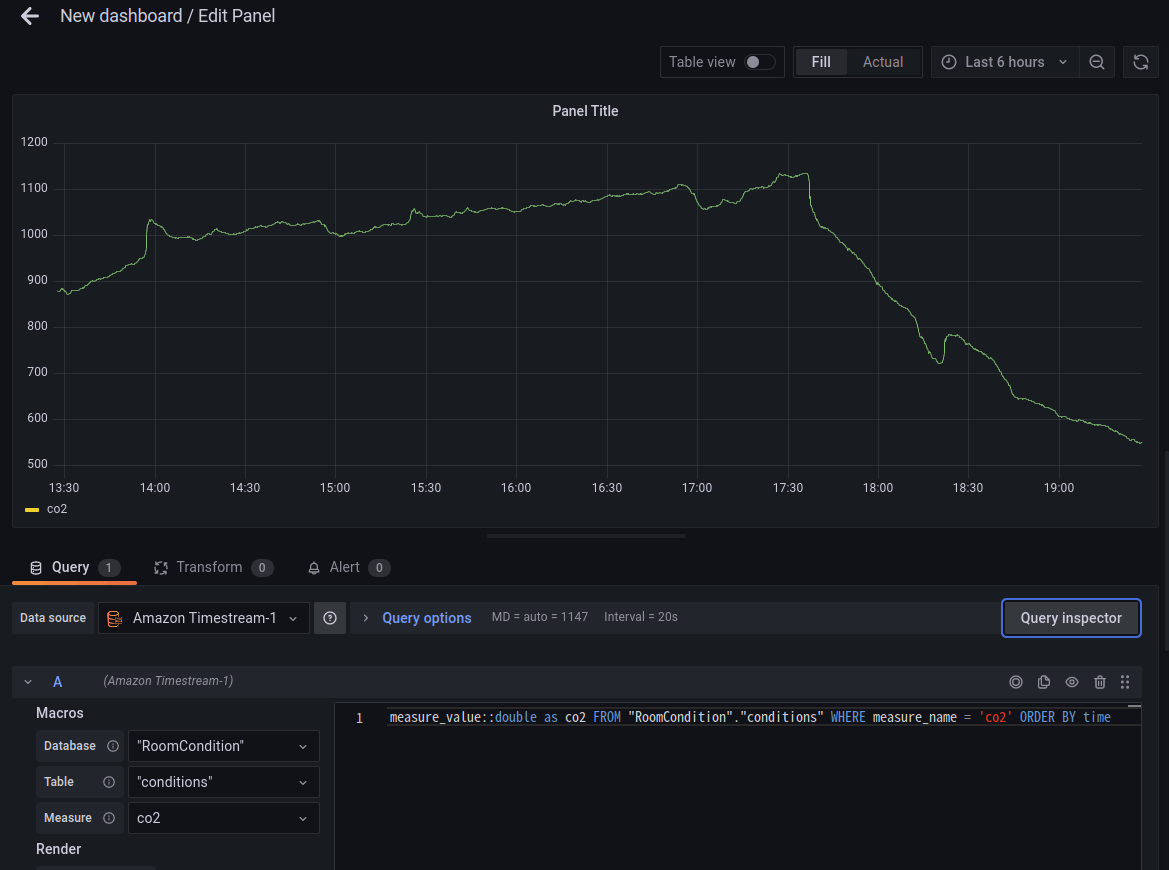Click the Database info icon

point(113,746)
